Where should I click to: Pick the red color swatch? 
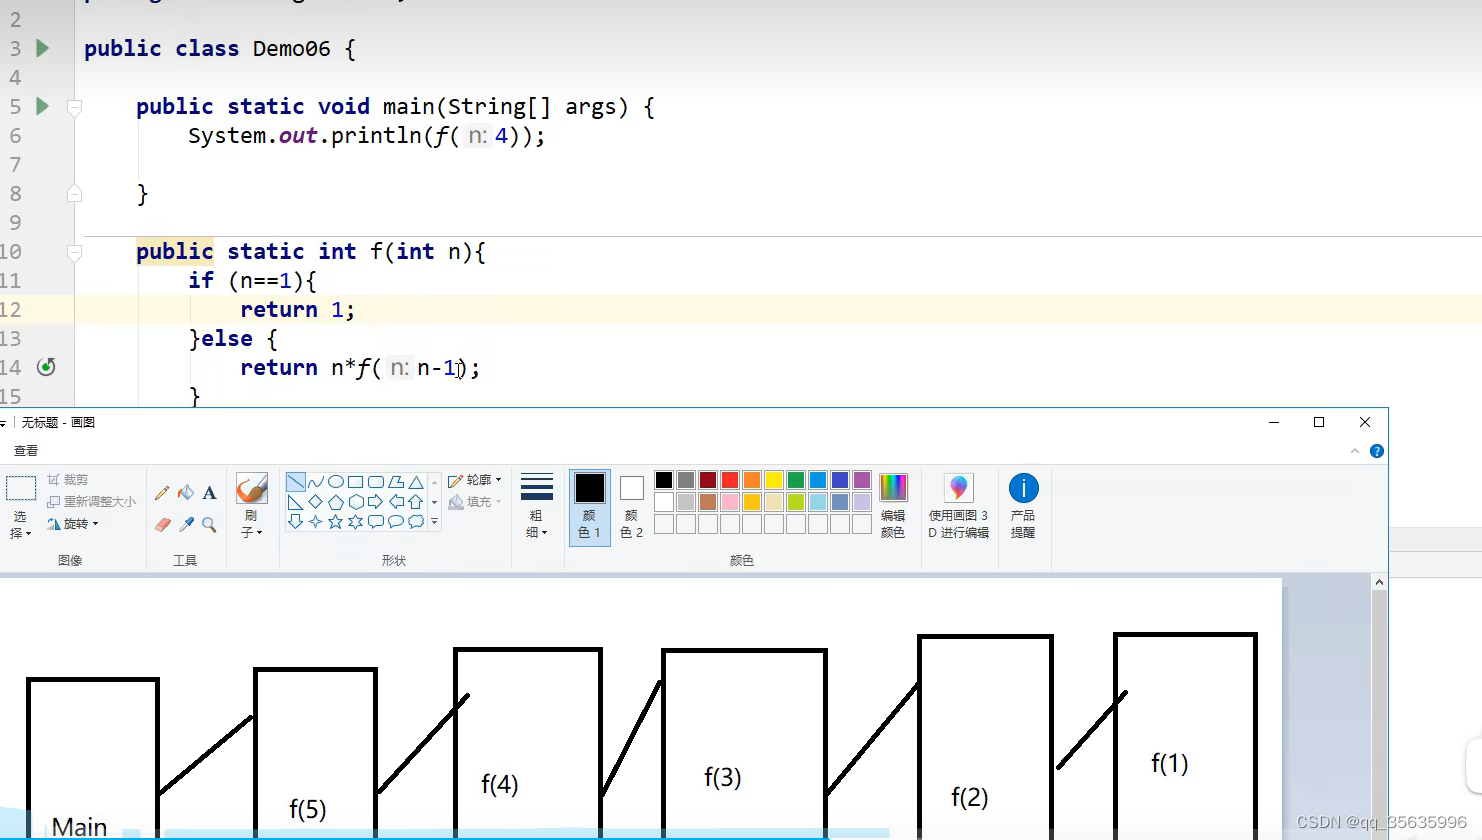tap(730, 480)
